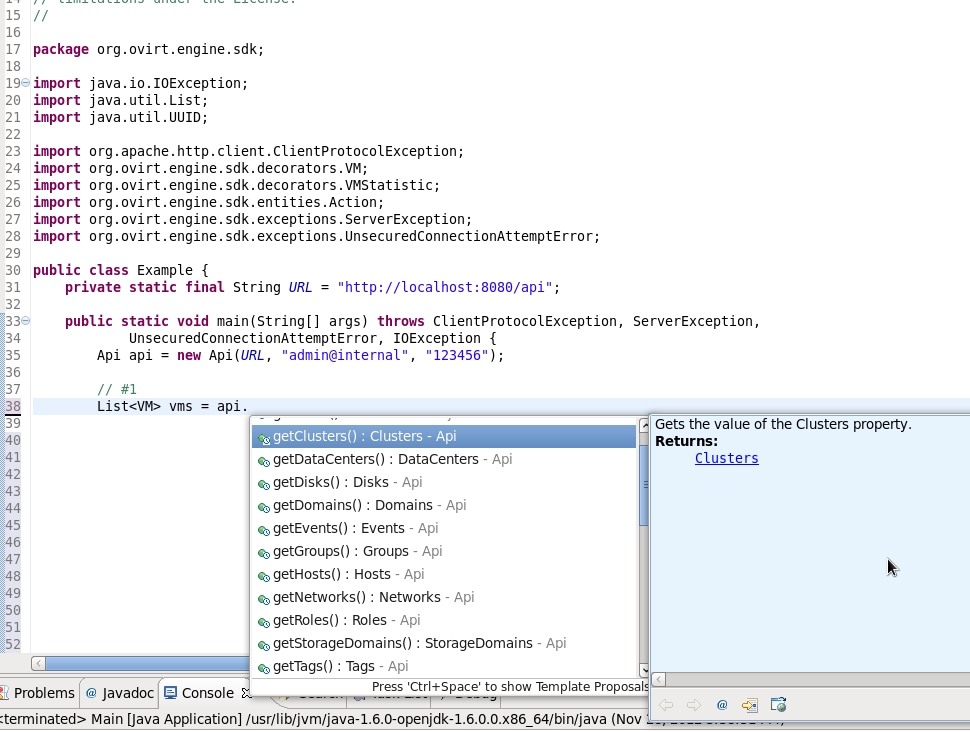Click the Back arrow in Javadoc popup
Image resolution: width=970 pixels, height=732 pixels.
tap(666, 705)
